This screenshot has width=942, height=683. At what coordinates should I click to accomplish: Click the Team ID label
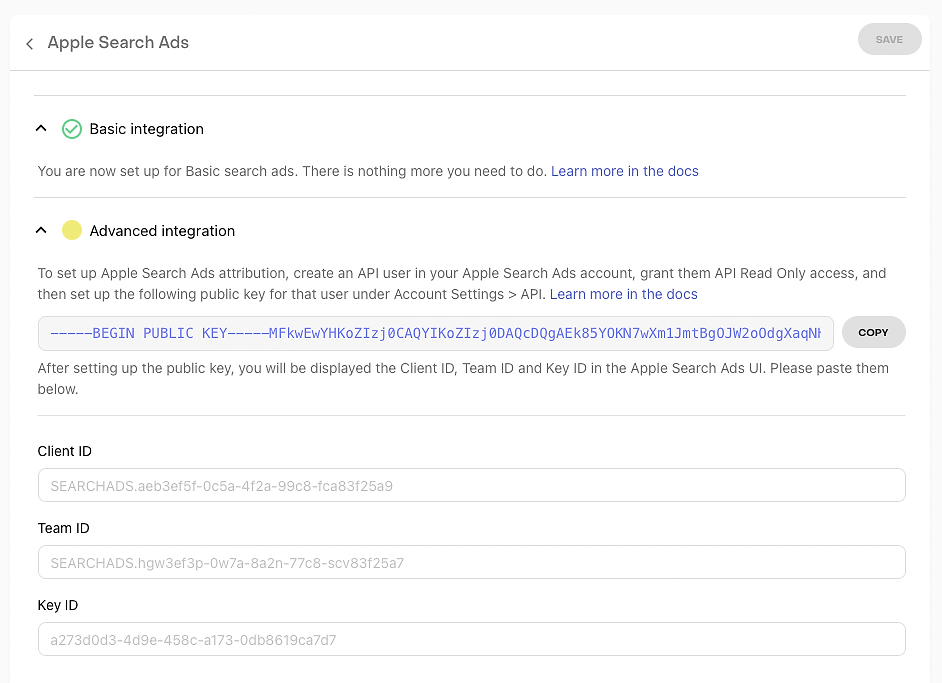coord(63,528)
